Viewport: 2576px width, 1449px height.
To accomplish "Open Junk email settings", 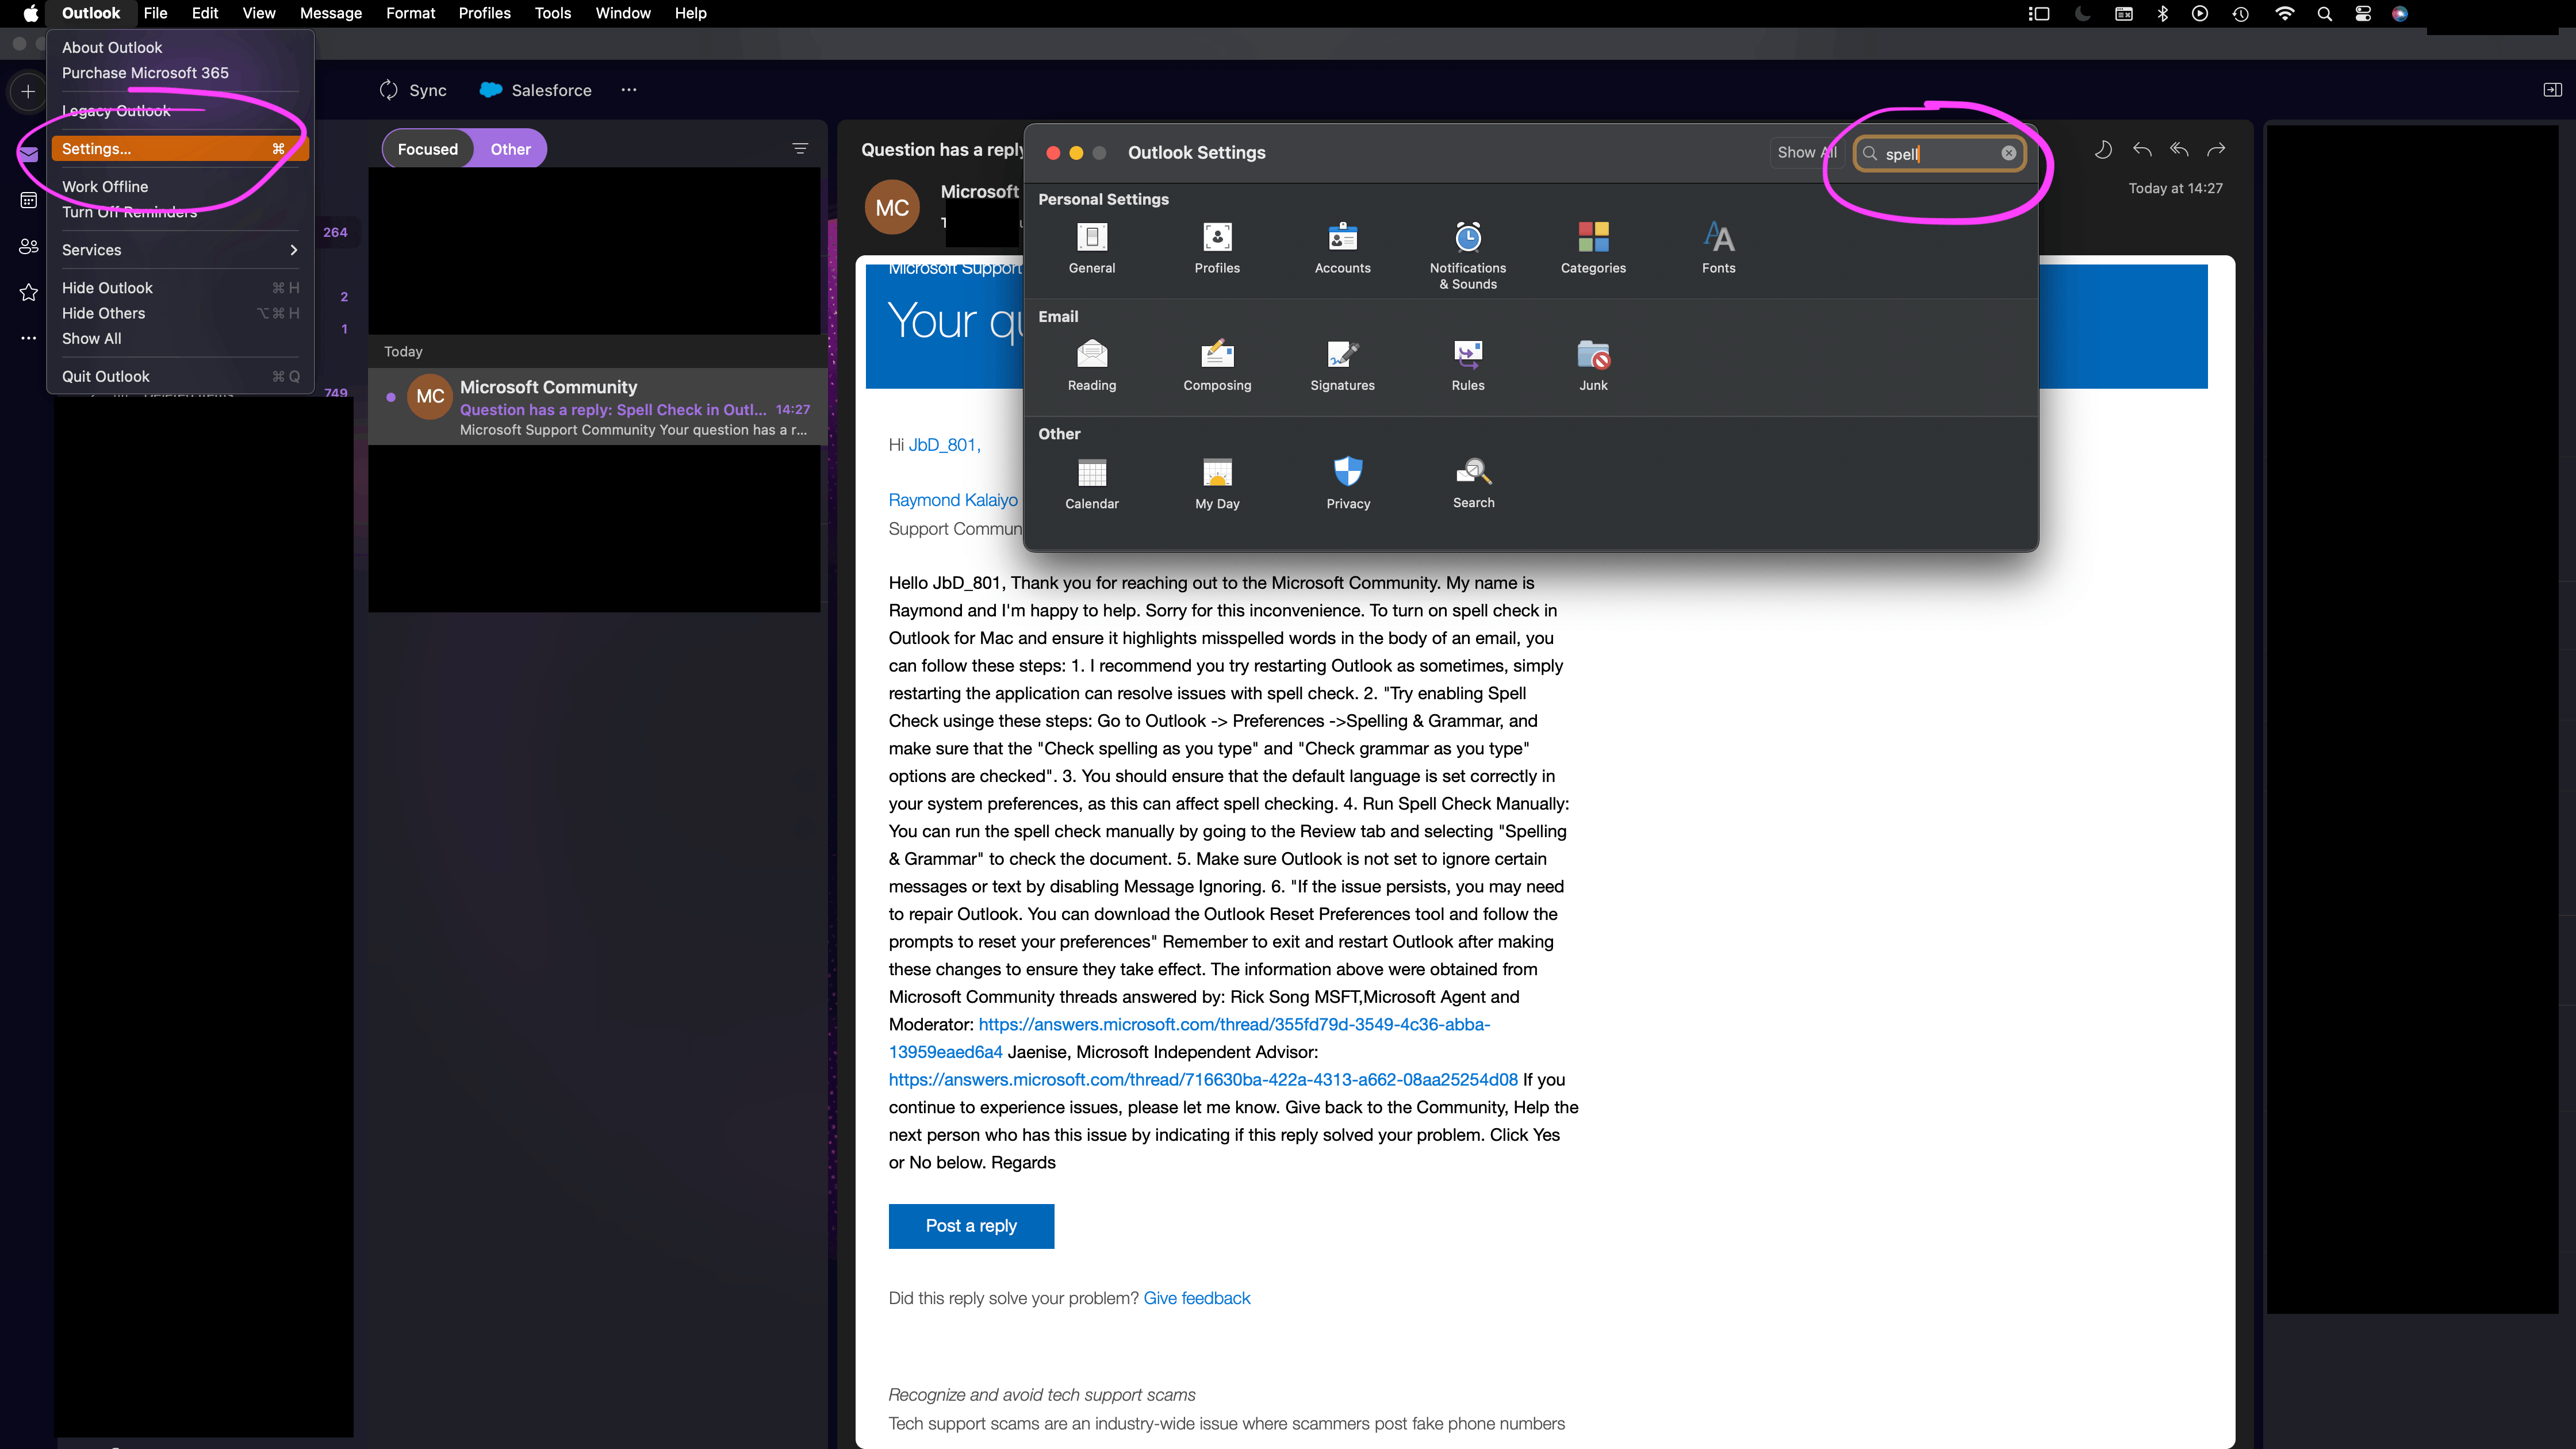I will (x=1593, y=365).
